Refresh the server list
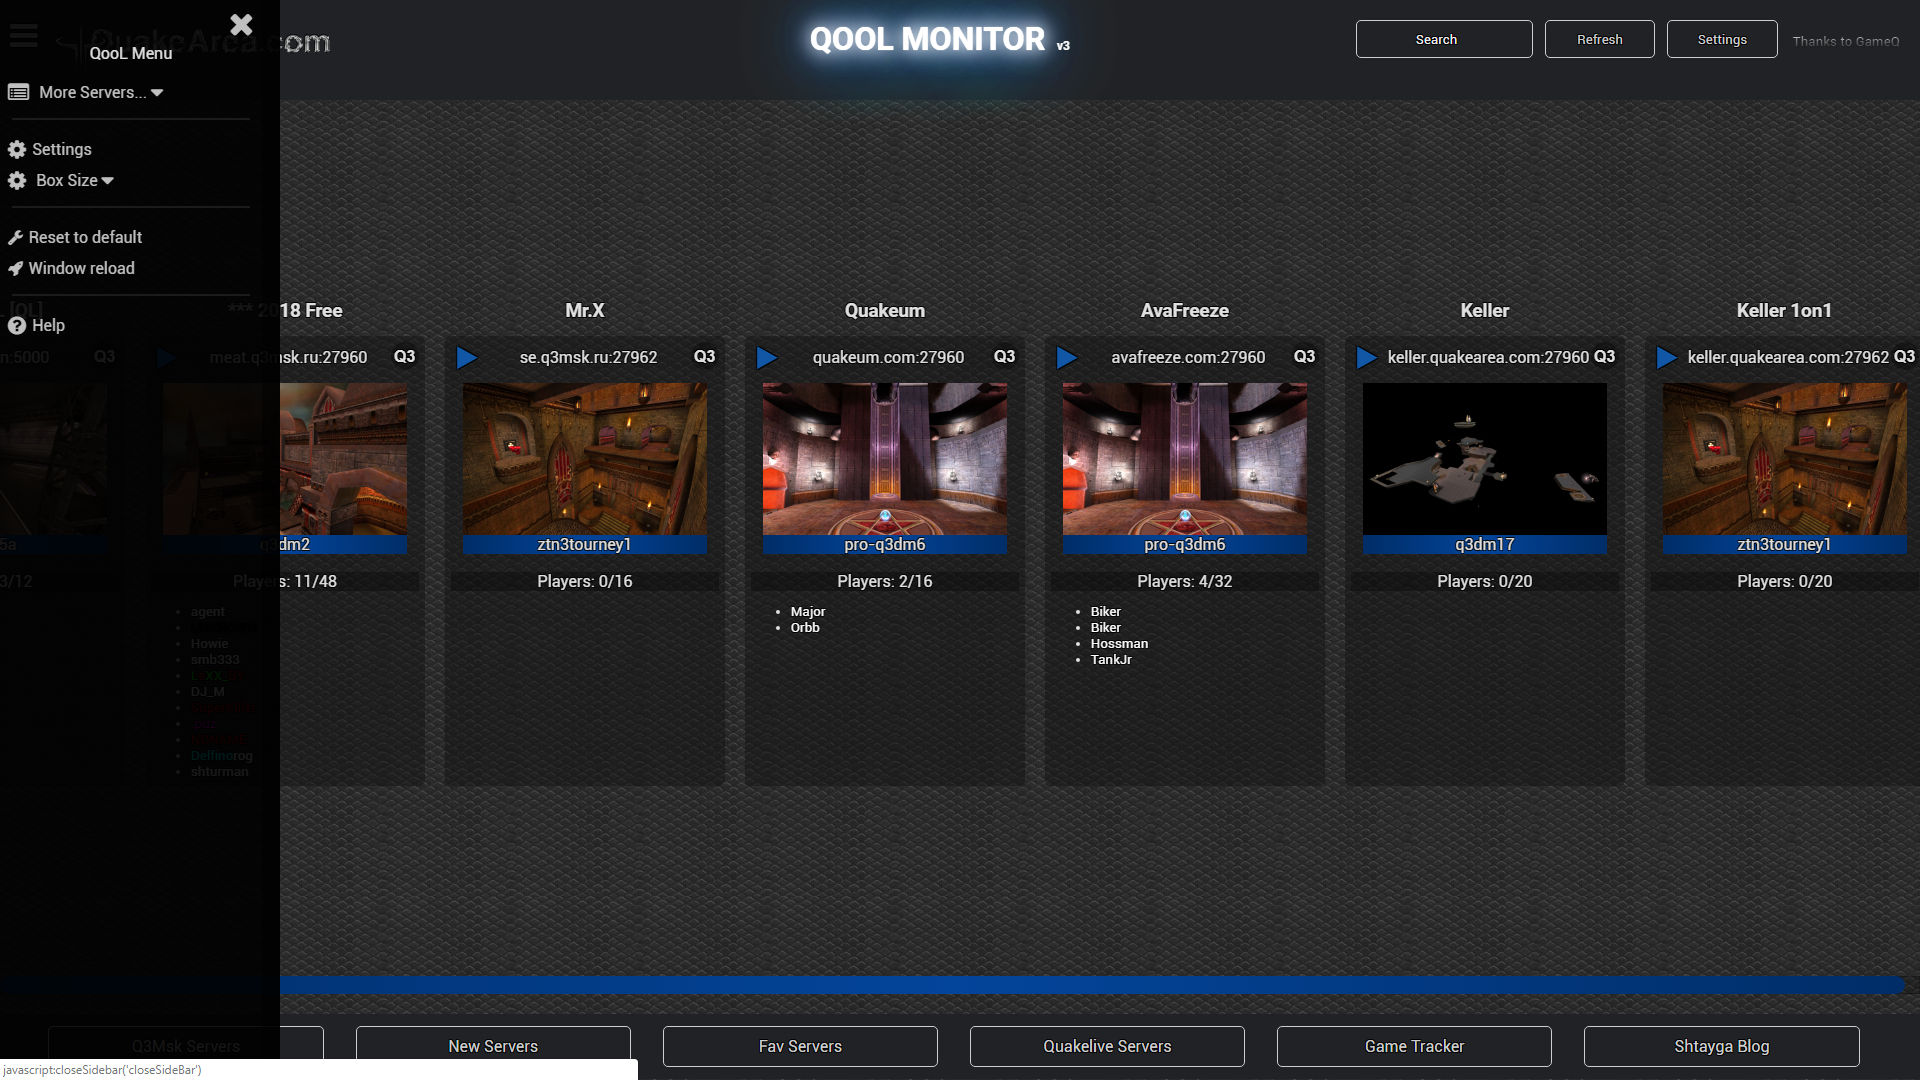Image resolution: width=1920 pixels, height=1080 pixels. [x=1599, y=39]
